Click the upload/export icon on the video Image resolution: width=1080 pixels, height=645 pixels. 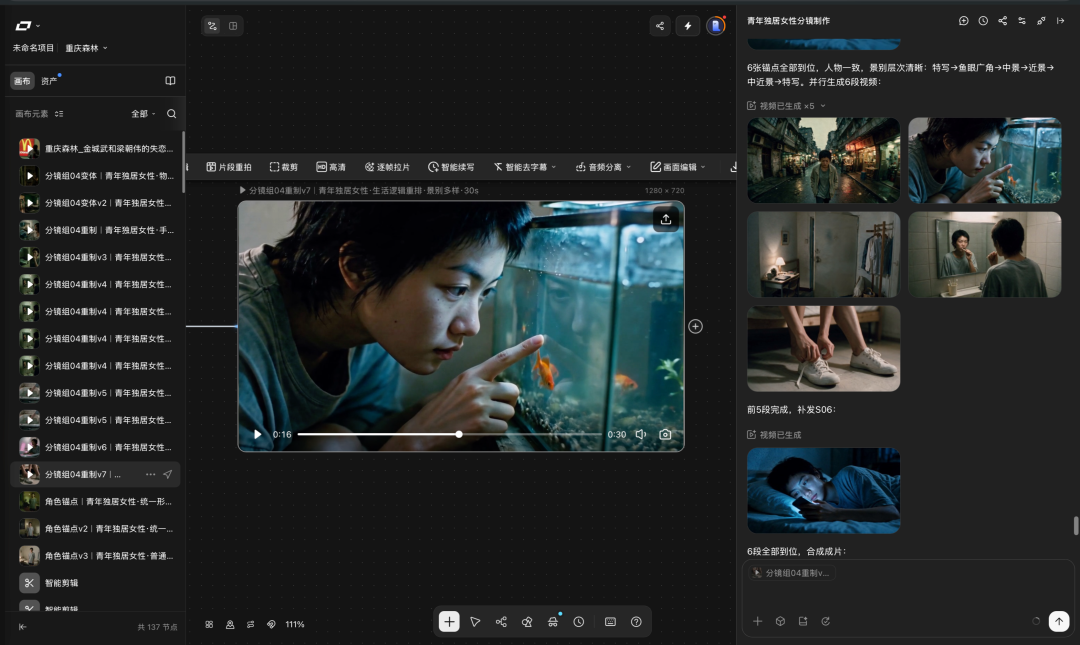665,219
